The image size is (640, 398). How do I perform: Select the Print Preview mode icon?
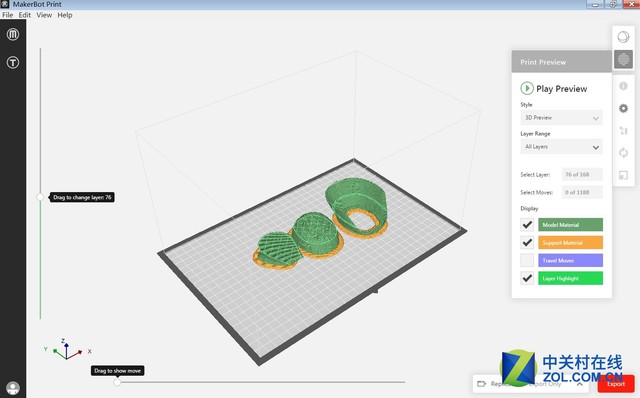tap(623, 60)
